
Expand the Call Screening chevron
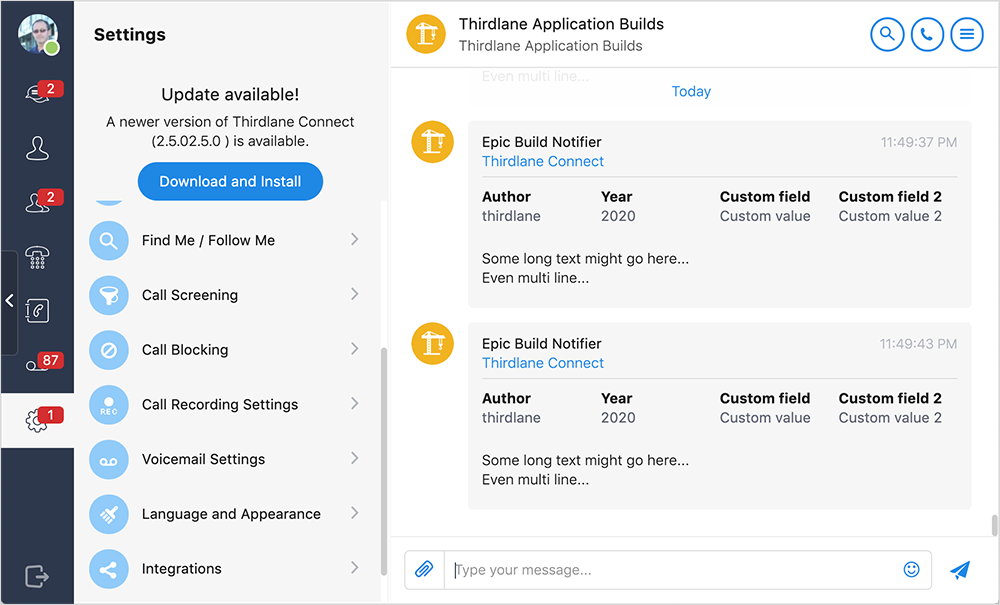coord(355,294)
